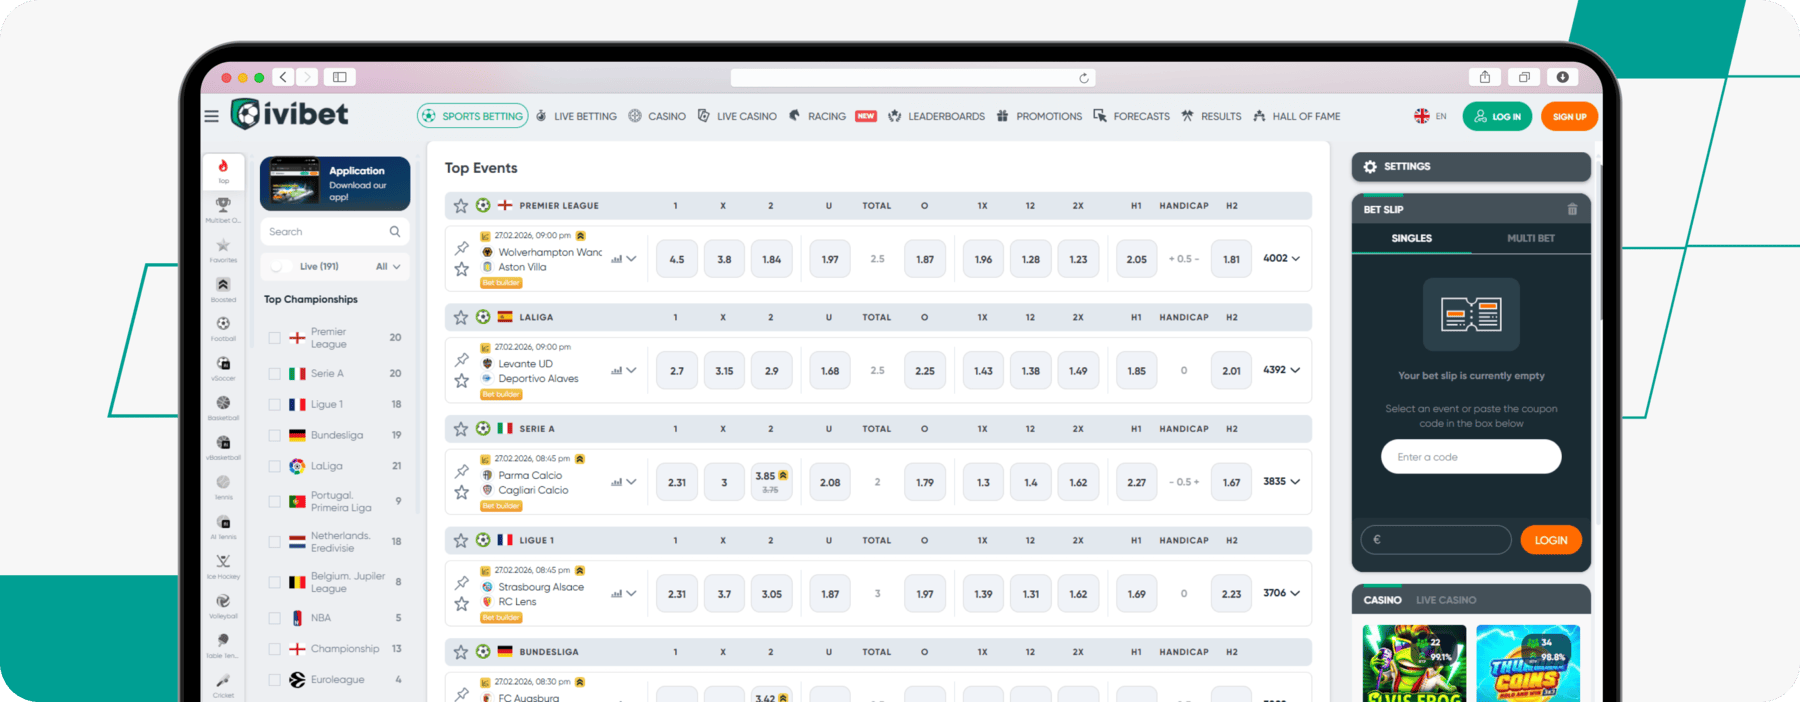Select odds 2.01 handicap H2 for Levante match

click(1231, 371)
